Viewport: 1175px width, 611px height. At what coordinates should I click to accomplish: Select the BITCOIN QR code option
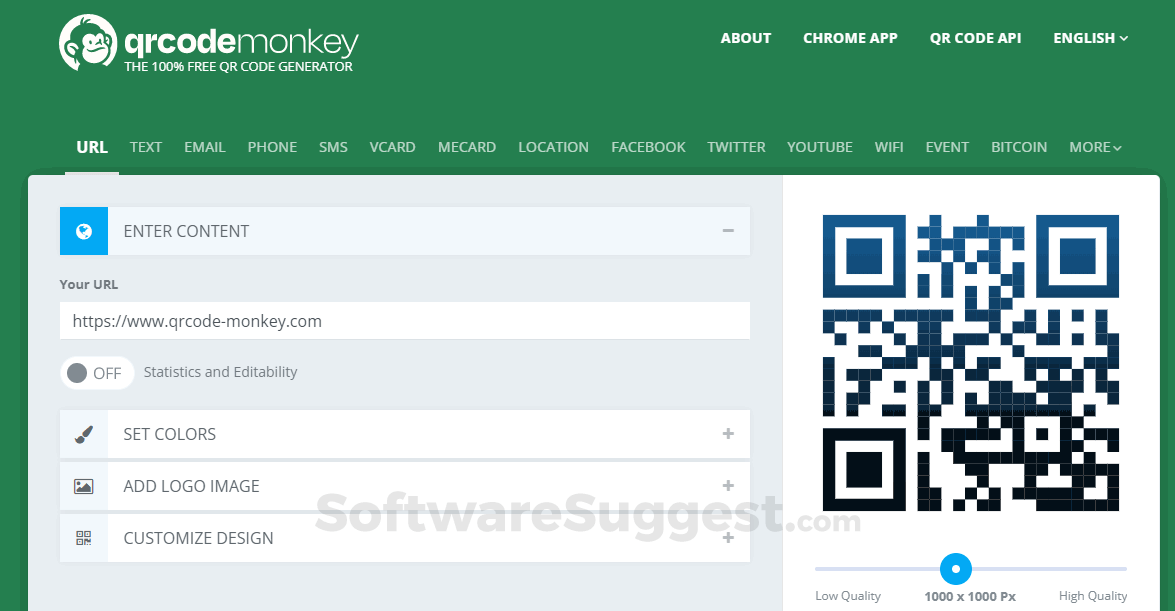(1019, 147)
